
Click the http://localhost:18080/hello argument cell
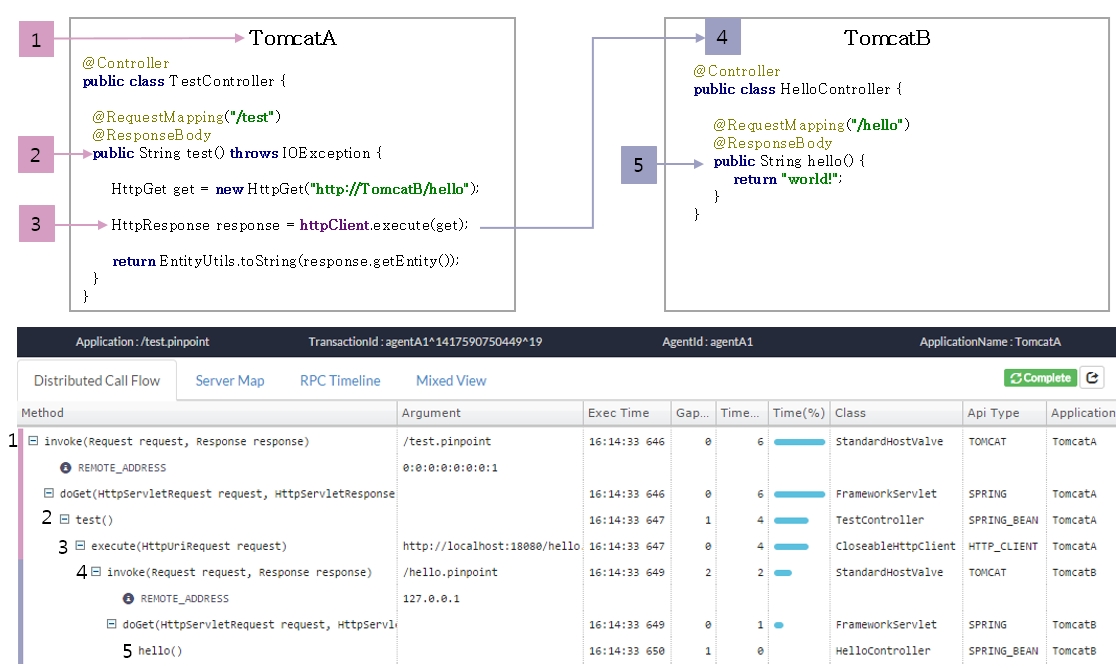pyautogui.click(x=491, y=546)
